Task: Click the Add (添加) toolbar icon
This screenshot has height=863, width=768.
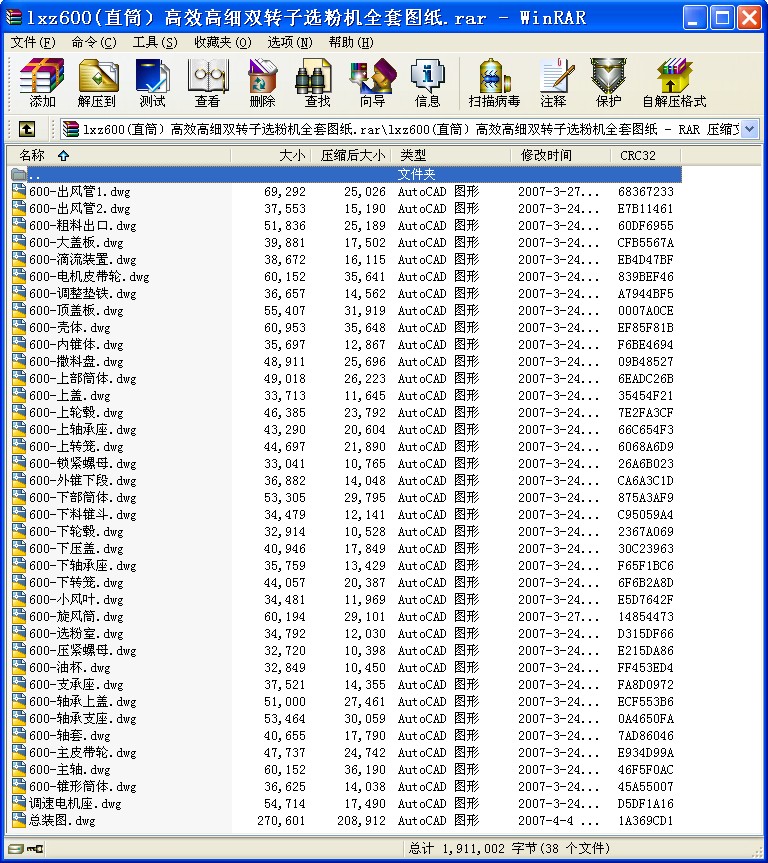Action: (42, 83)
